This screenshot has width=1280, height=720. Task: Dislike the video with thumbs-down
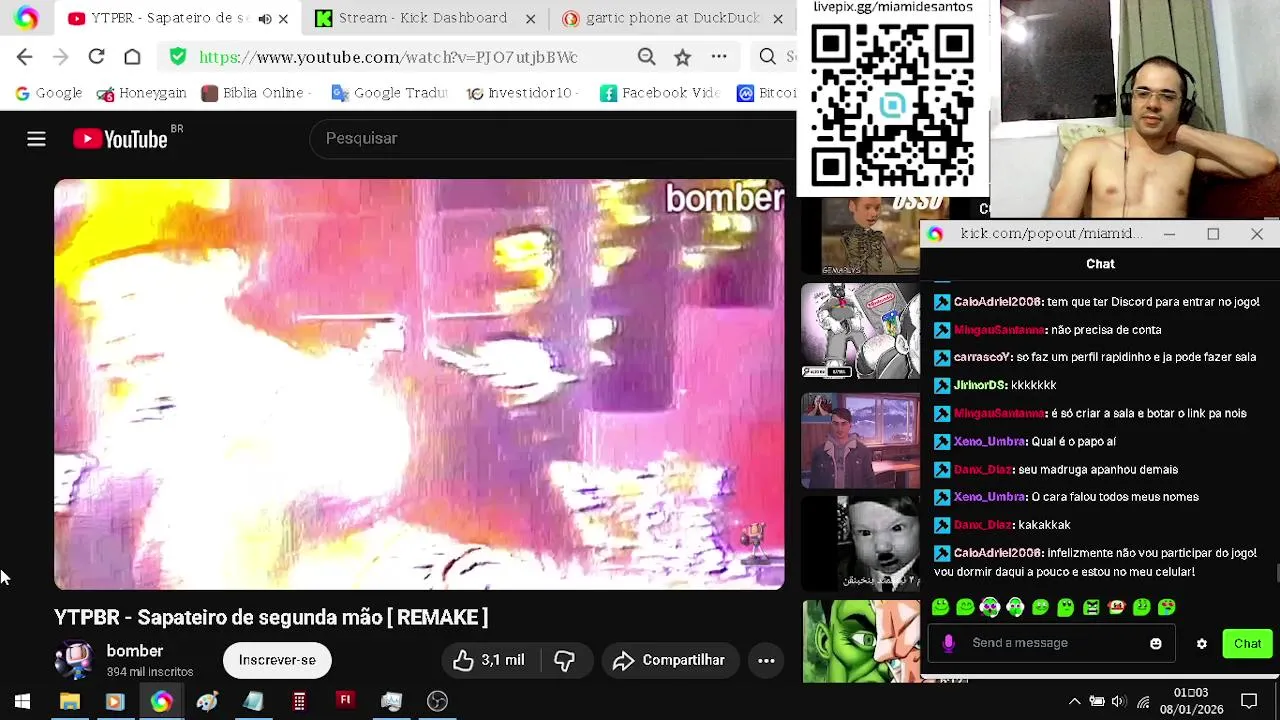coord(564,660)
